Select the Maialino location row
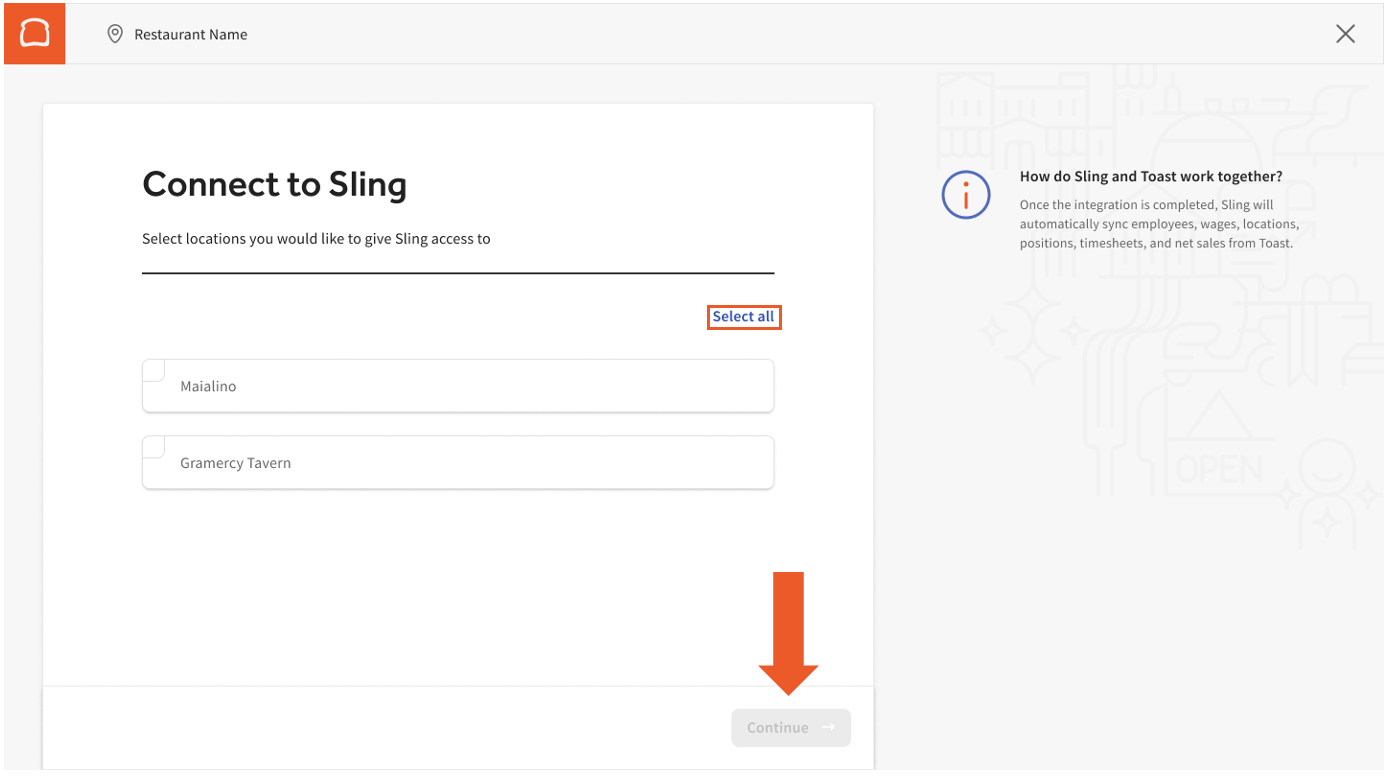Screen dimensions: 1390x776 pos(457,385)
